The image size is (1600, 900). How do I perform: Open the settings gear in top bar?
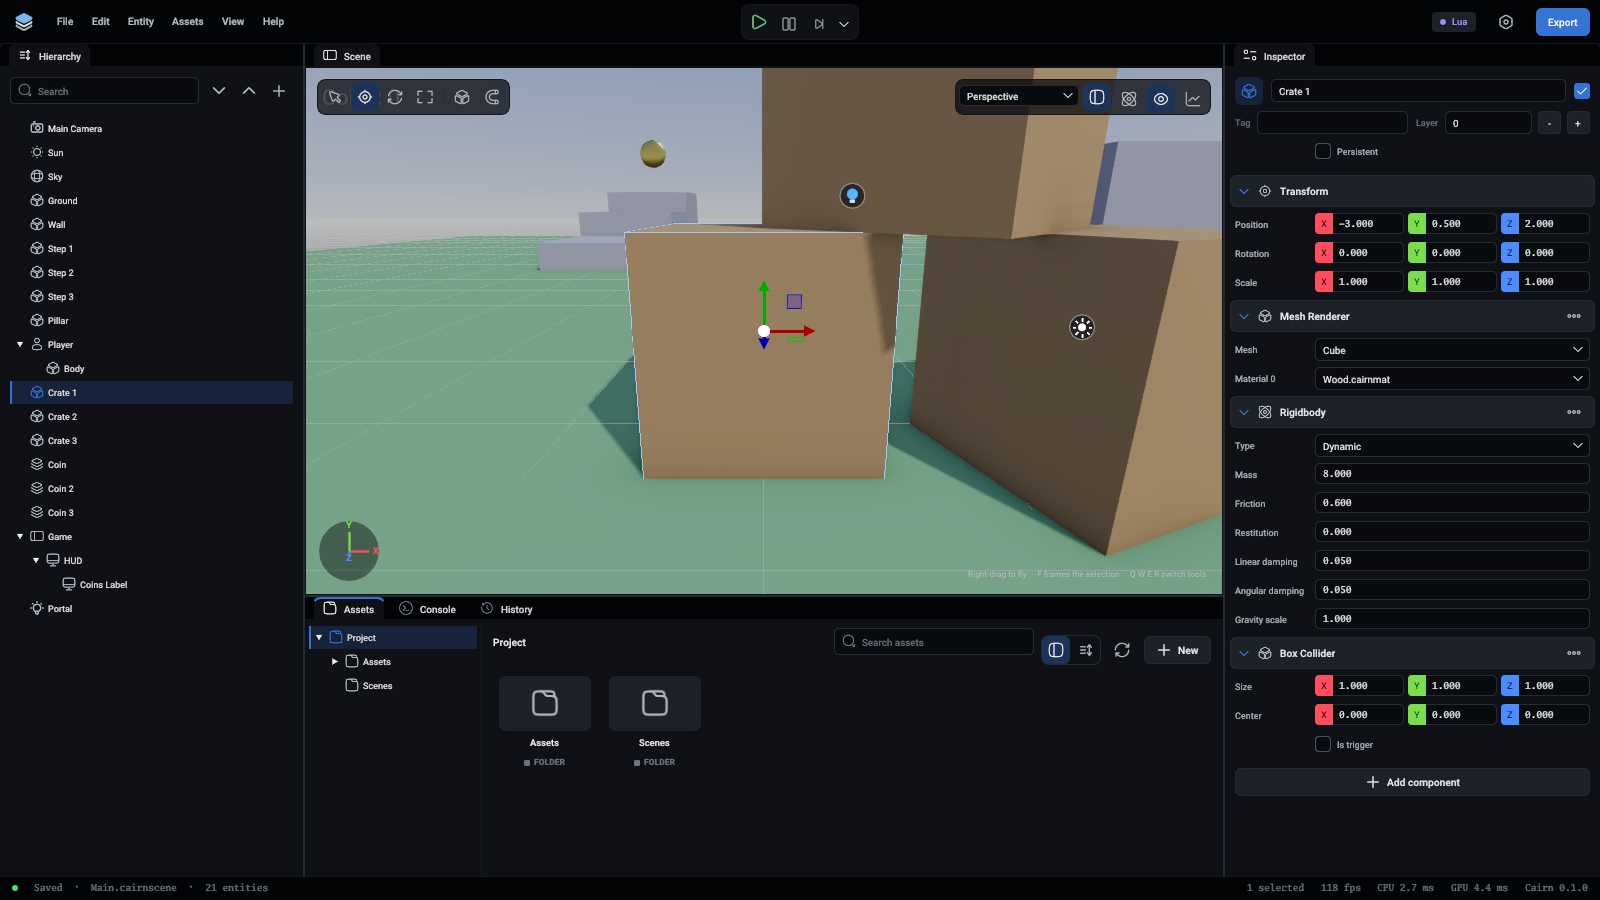[x=1506, y=22]
